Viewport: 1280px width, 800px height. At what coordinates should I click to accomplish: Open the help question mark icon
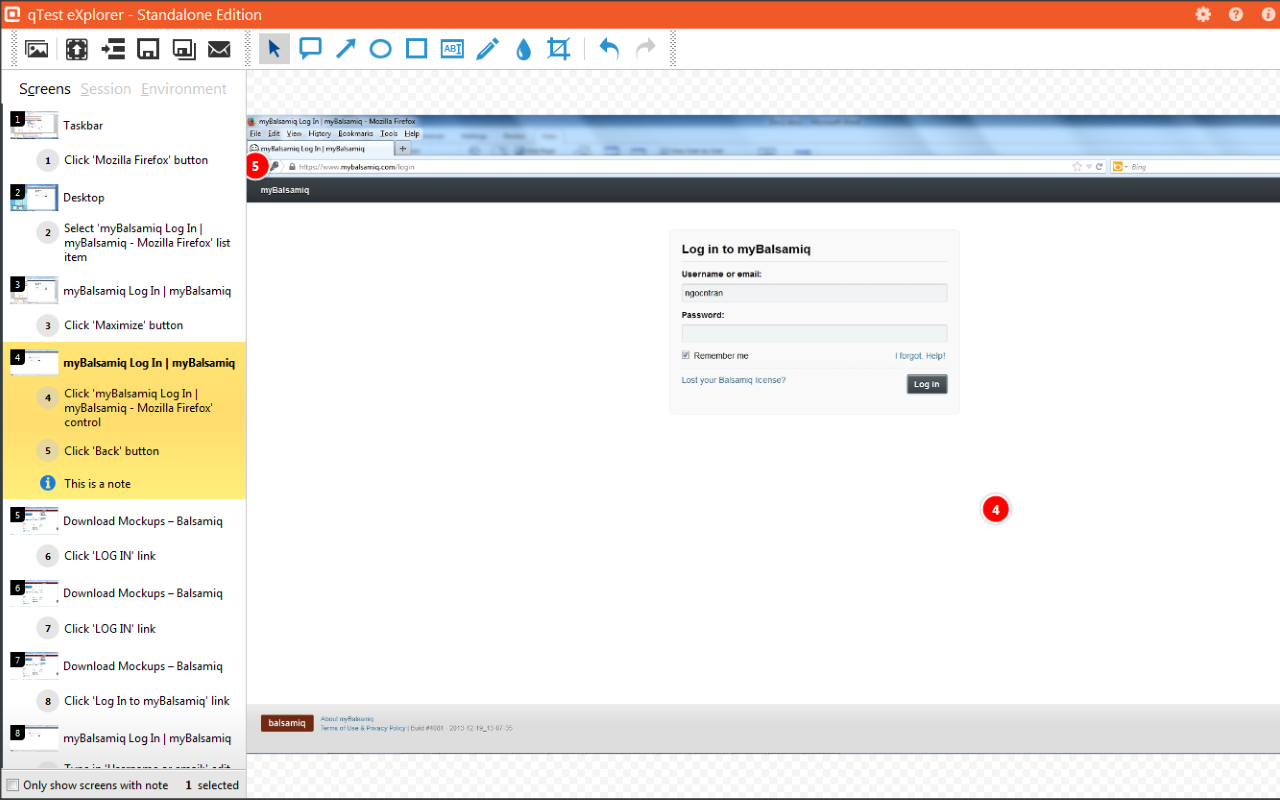coord(1236,15)
